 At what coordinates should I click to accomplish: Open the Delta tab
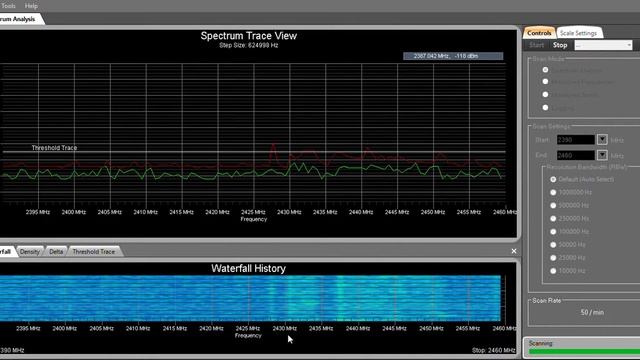click(x=56, y=251)
